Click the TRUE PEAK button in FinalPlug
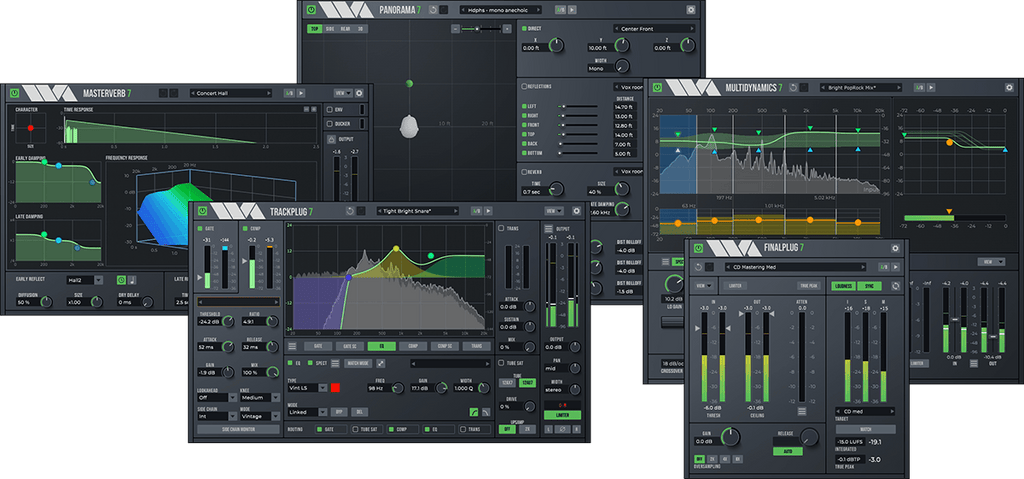1024x479 pixels. 808,286
